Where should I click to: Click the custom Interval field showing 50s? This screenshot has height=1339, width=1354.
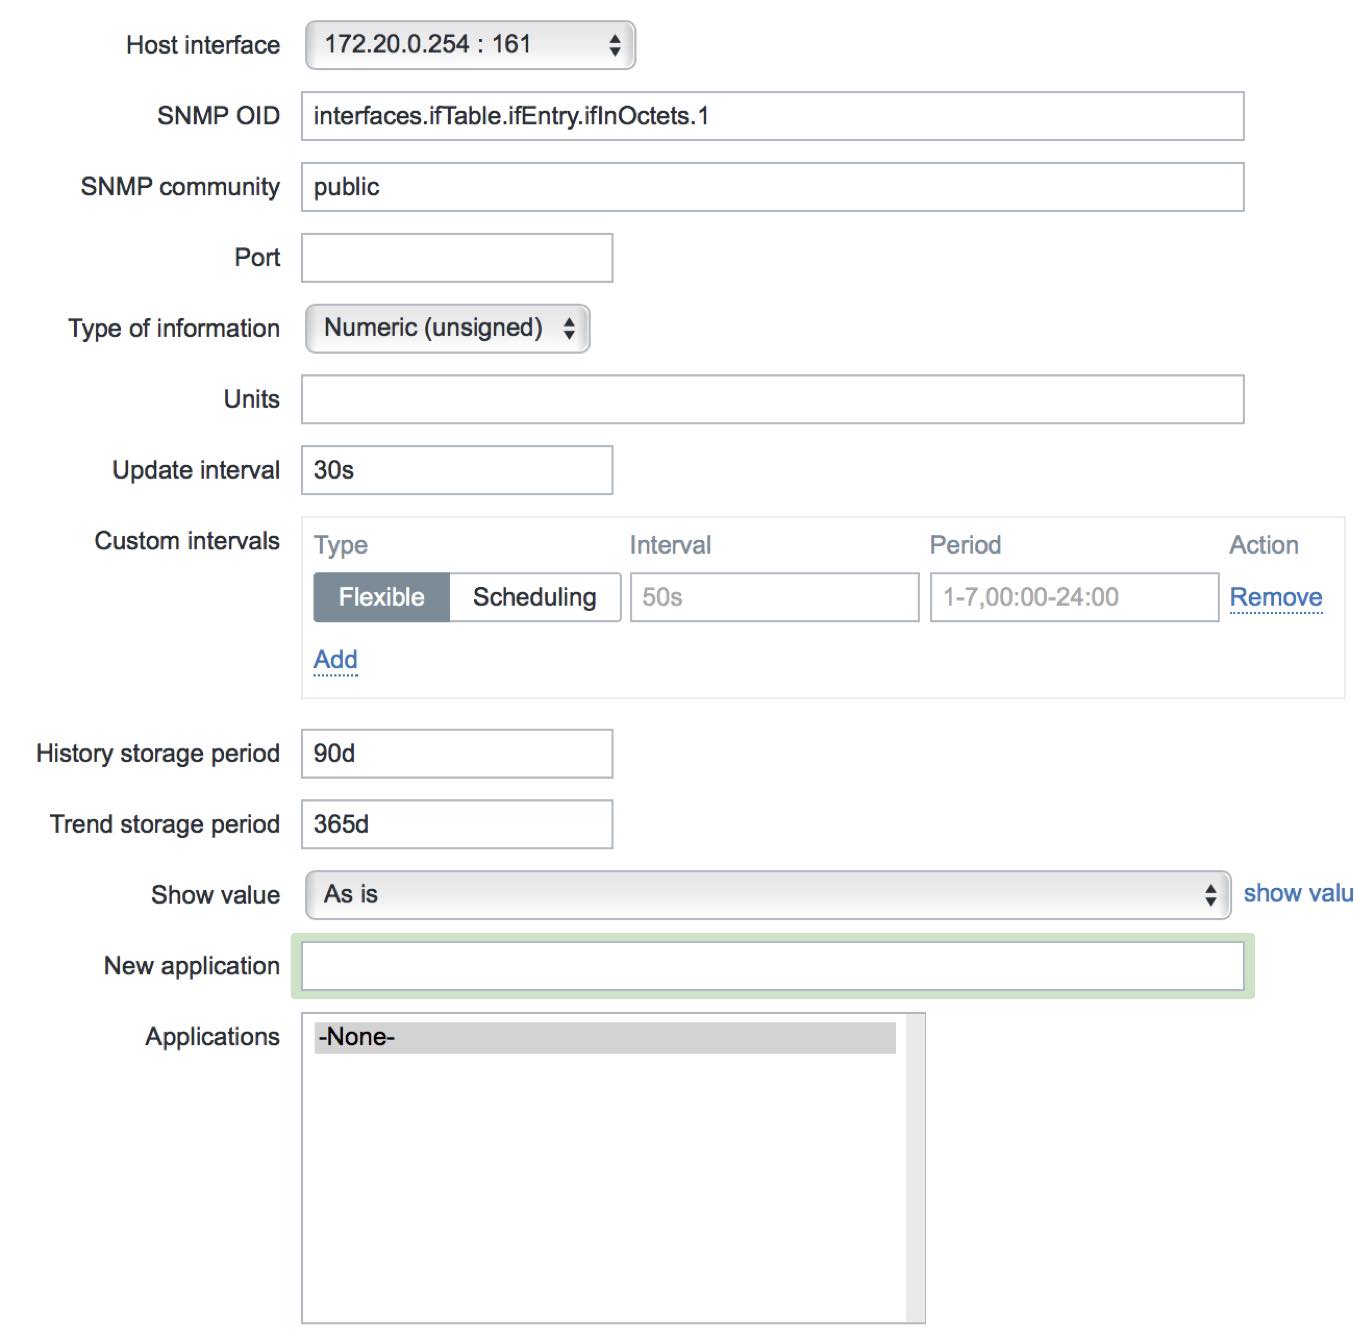(774, 597)
